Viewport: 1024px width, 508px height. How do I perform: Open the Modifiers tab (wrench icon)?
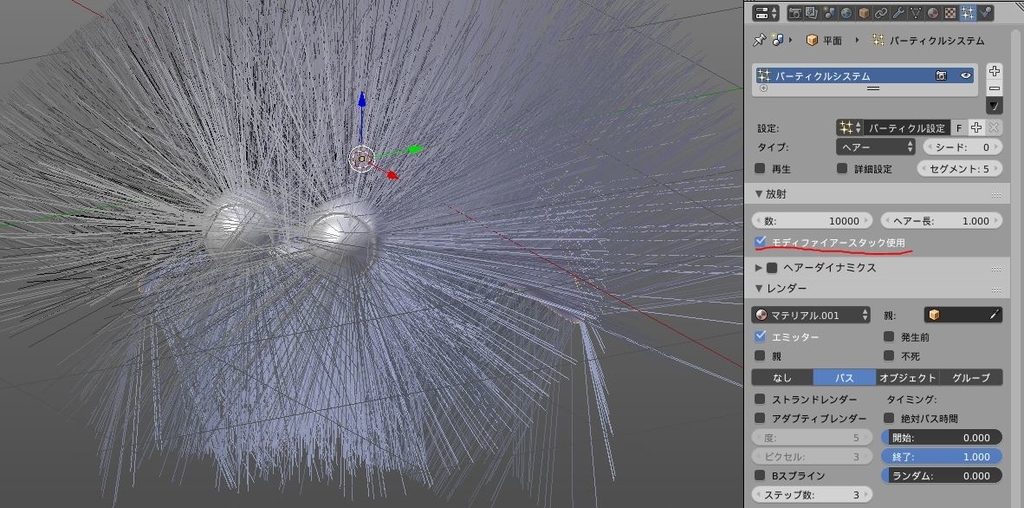pyautogui.click(x=898, y=13)
